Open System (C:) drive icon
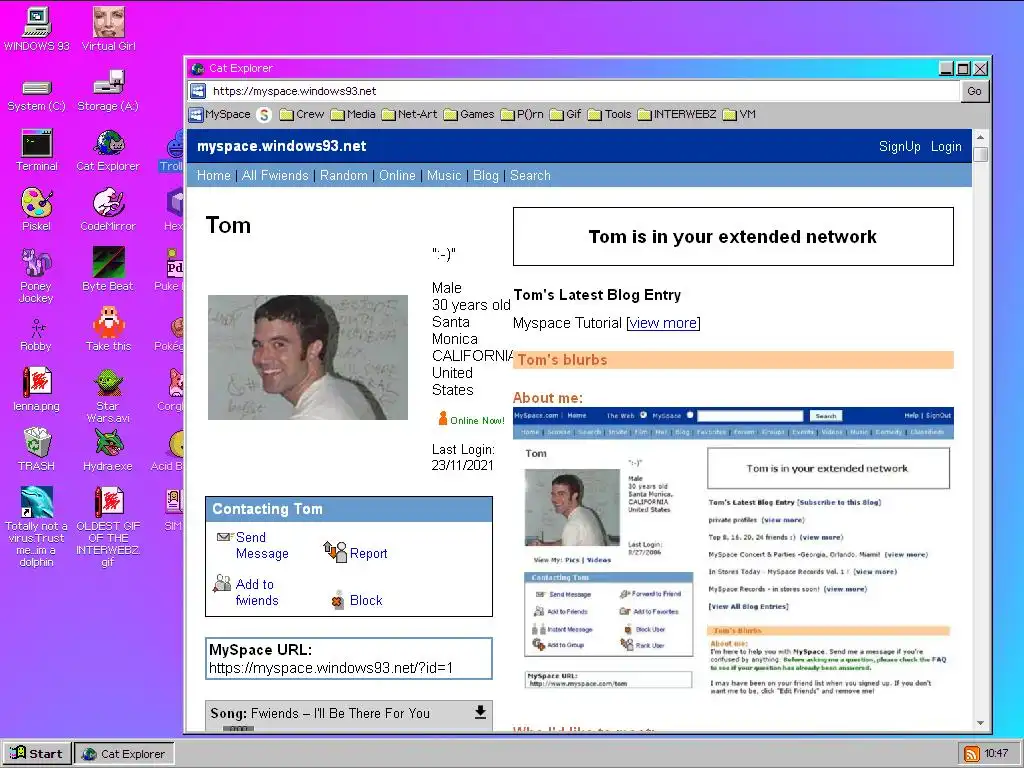Viewport: 1024px width, 768px height. (x=37, y=95)
